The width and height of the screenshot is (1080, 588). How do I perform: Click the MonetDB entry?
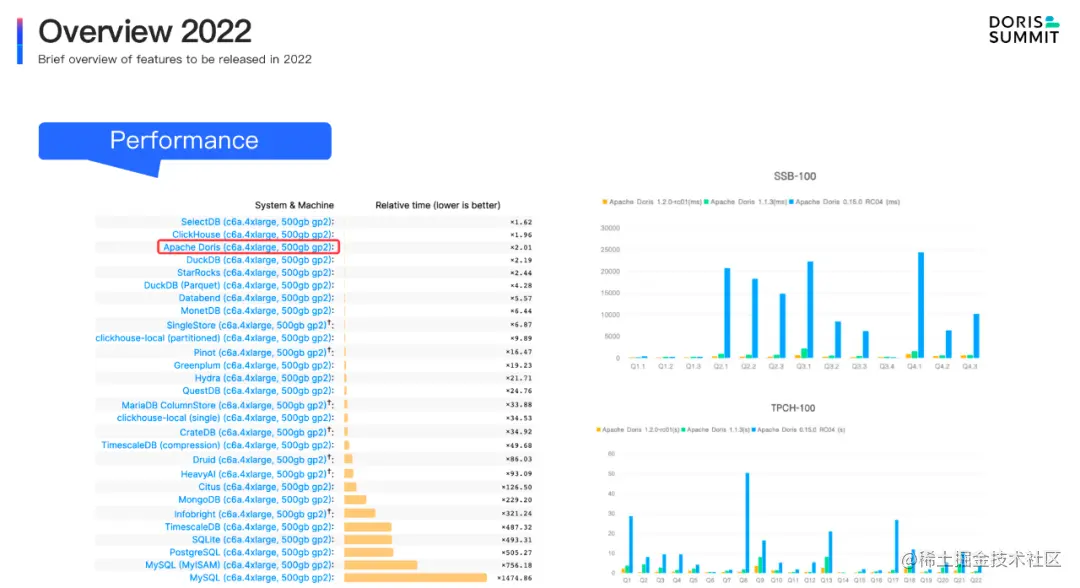257,311
